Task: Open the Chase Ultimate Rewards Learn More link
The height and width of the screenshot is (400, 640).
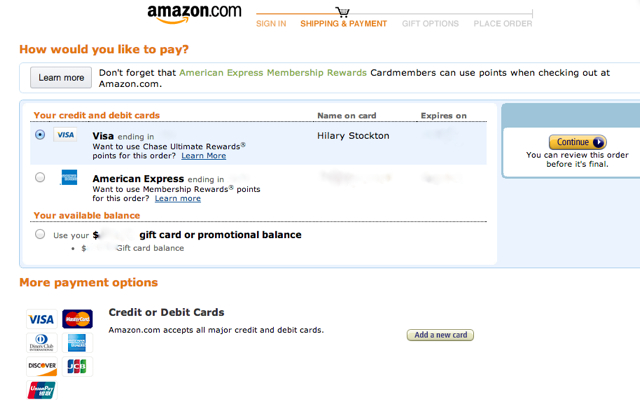Action: [x=204, y=156]
